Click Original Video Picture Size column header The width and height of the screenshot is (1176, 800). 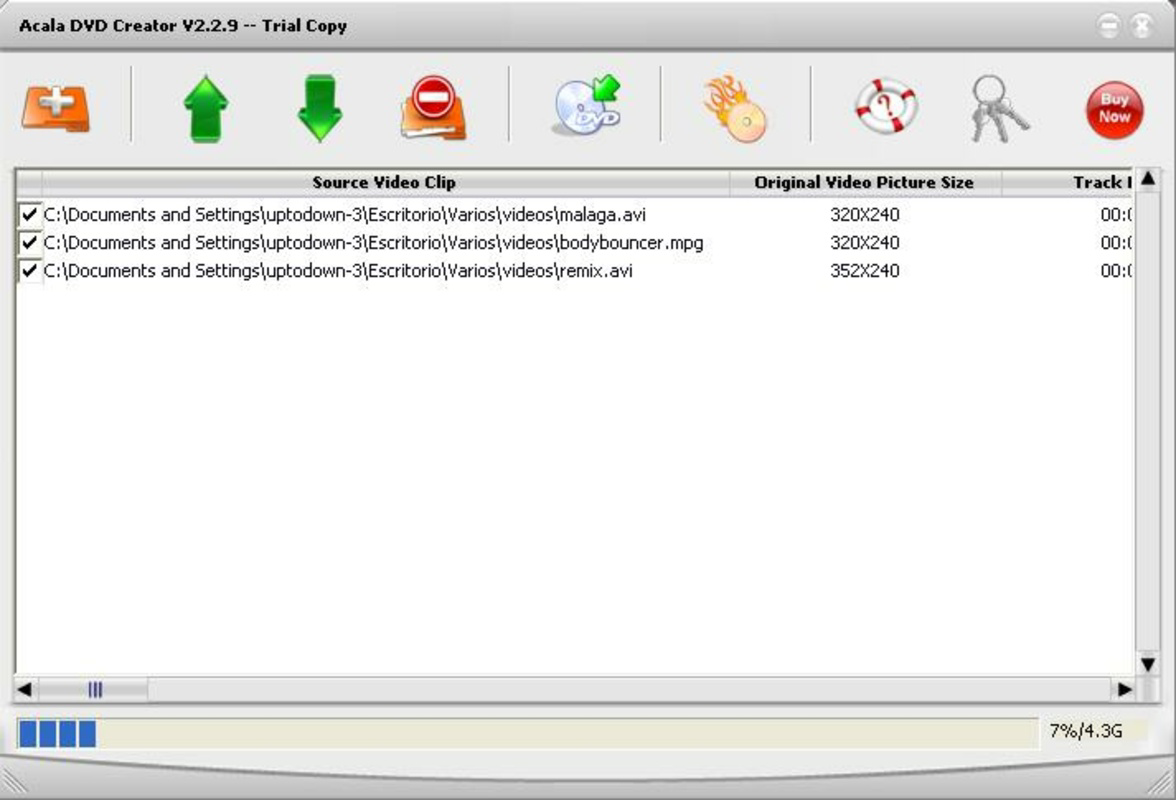[x=864, y=182]
